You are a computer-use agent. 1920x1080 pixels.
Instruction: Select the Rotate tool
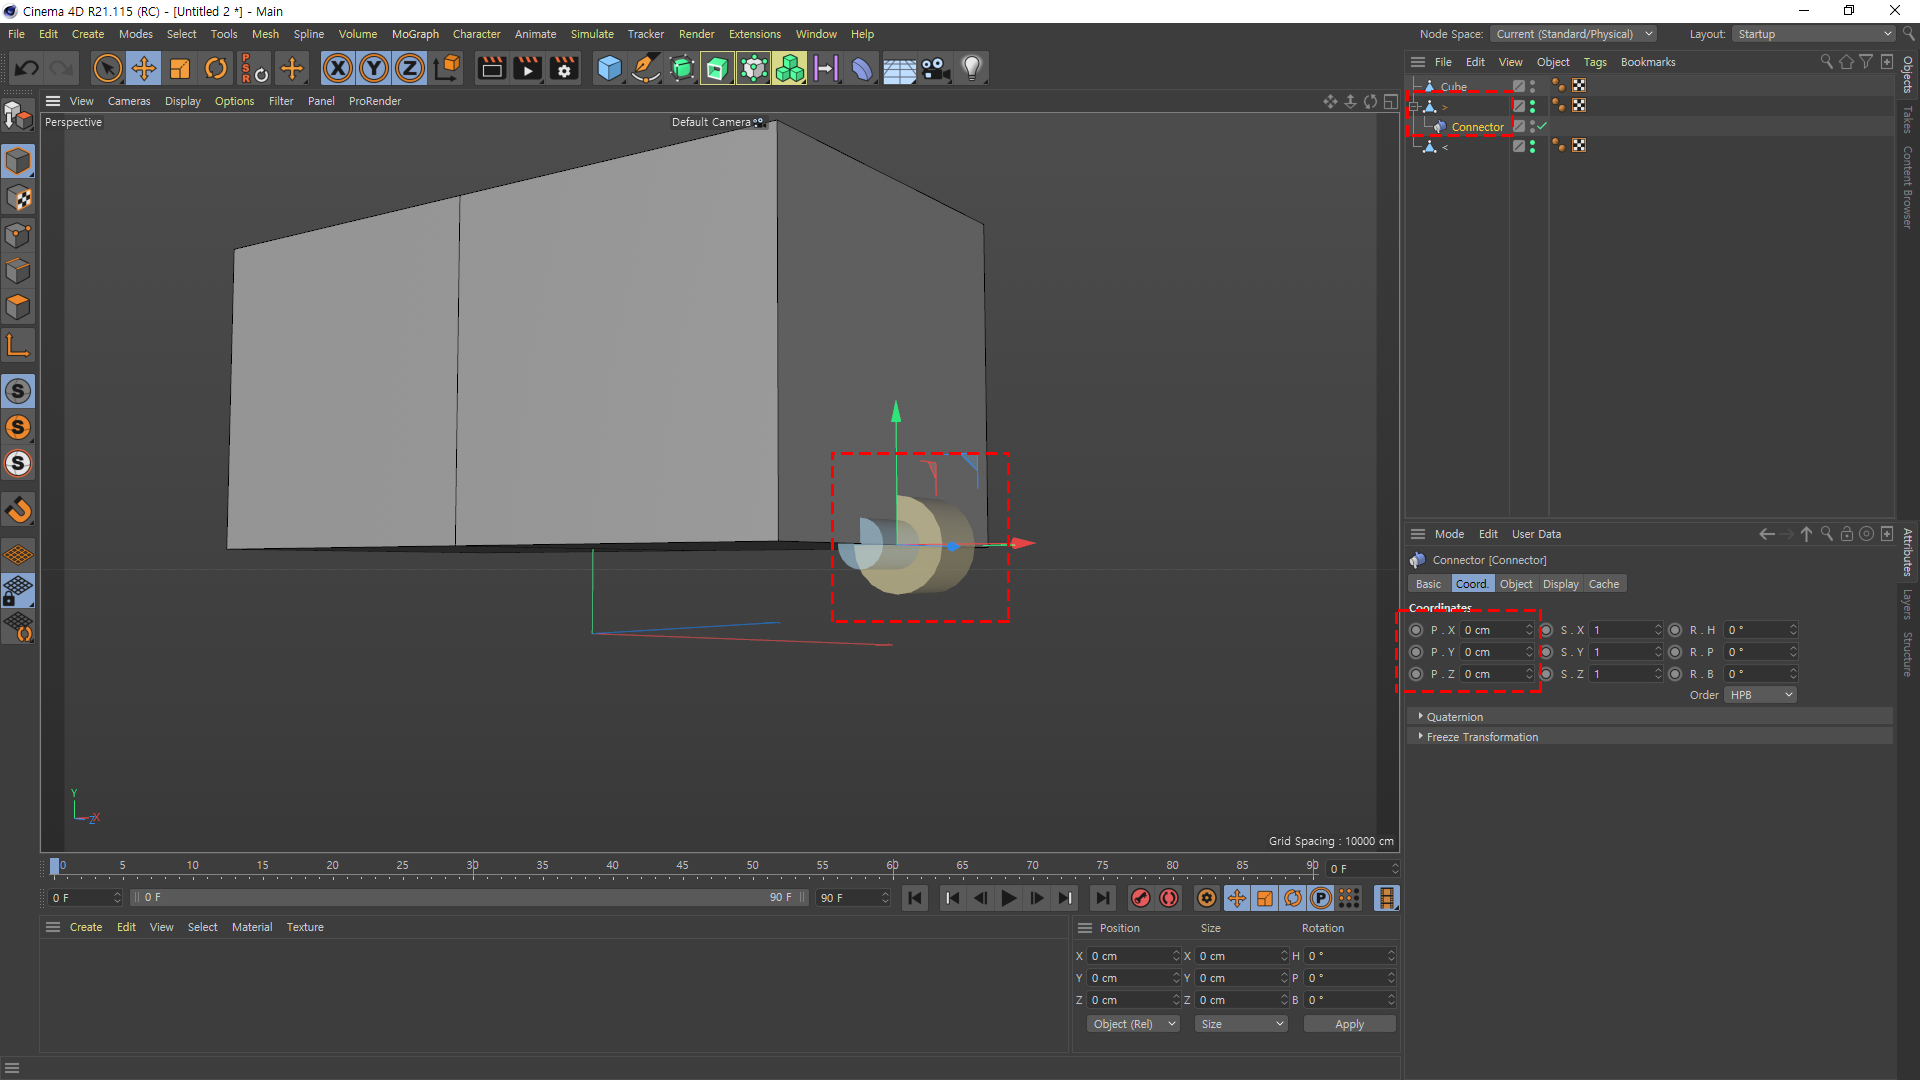(216, 68)
